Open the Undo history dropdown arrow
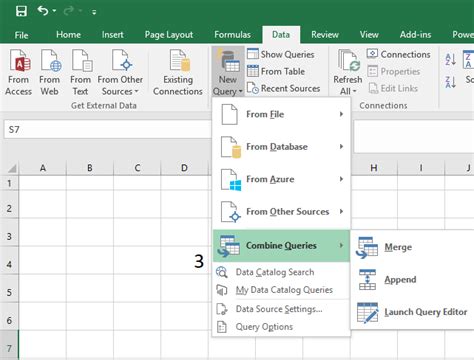474x360 pixels. click(54, 12)
